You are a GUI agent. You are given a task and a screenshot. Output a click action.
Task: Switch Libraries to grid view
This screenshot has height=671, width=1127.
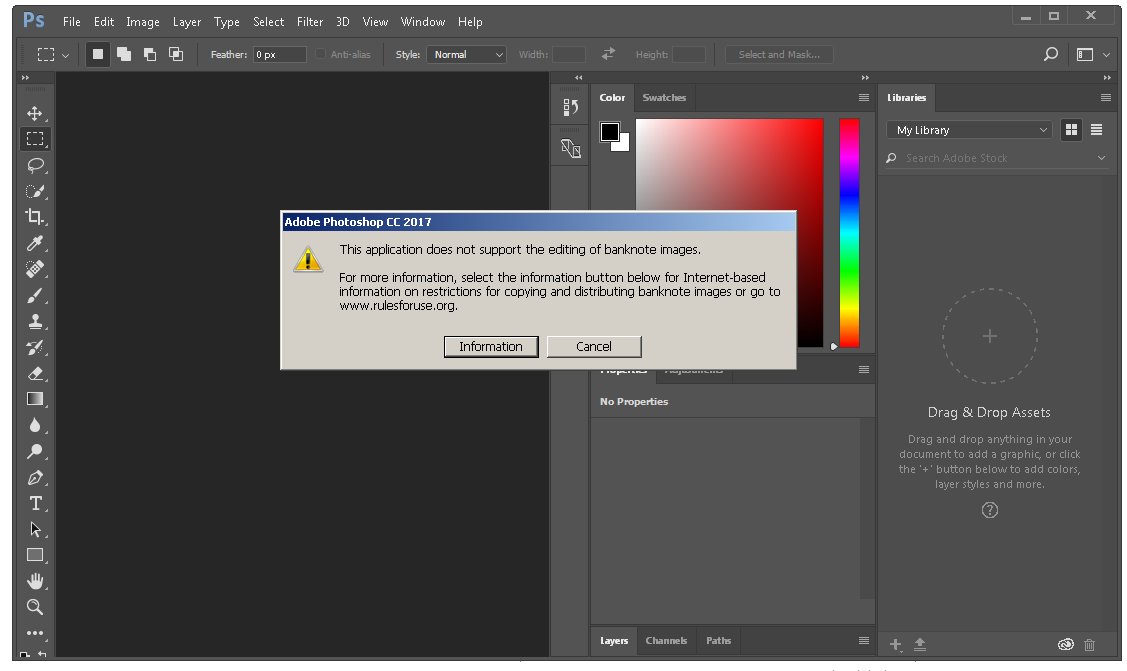tap(1071, 130)
